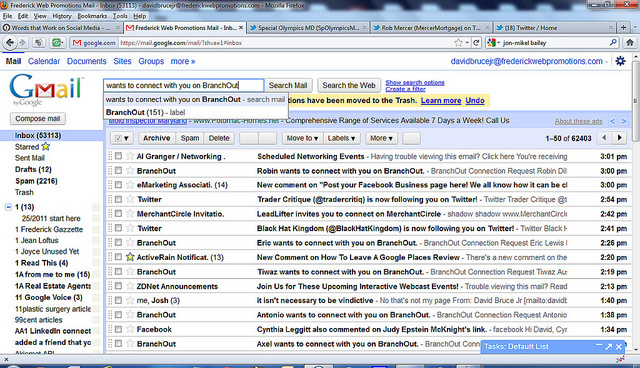Click the bookmark star in address bar
Viewport: 640px width, 368px height.
(x=458, y=42)
